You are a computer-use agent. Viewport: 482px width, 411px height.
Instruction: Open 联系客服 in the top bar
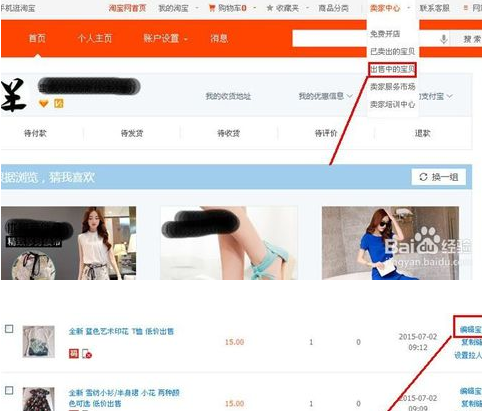(434, 8)
